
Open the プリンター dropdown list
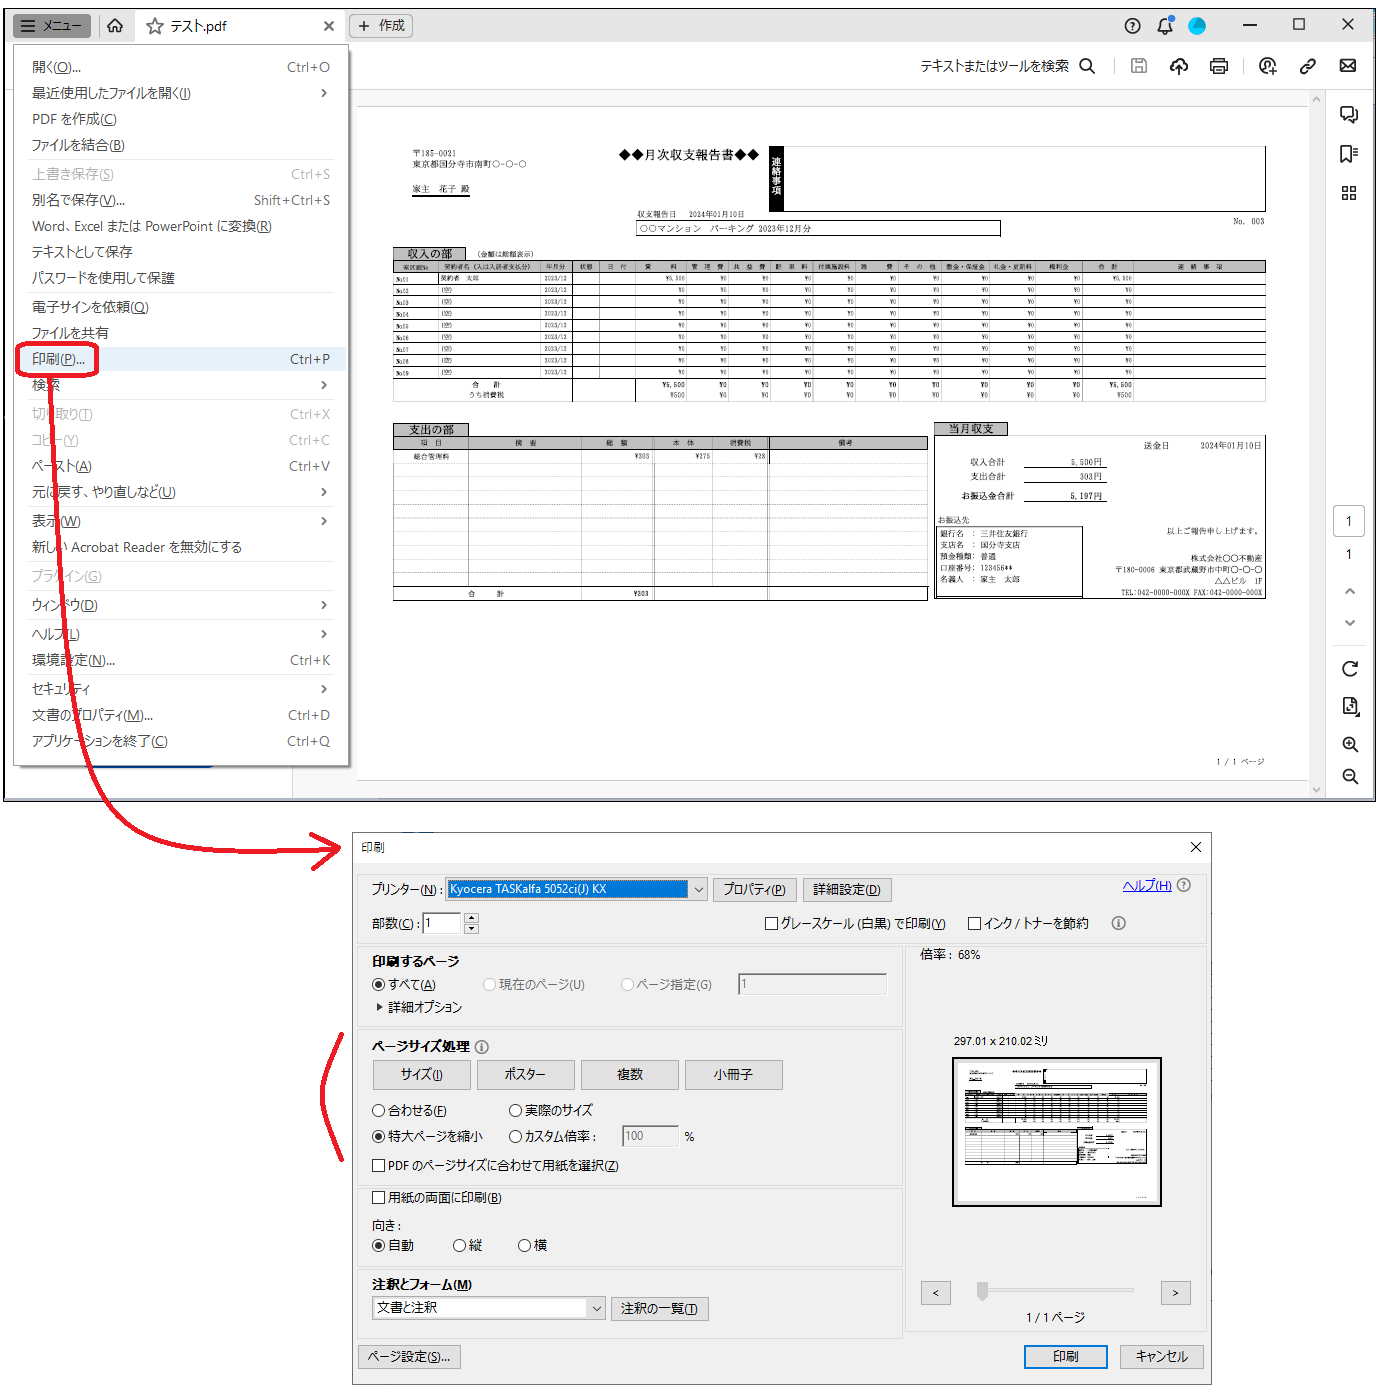tap(698, 889)
